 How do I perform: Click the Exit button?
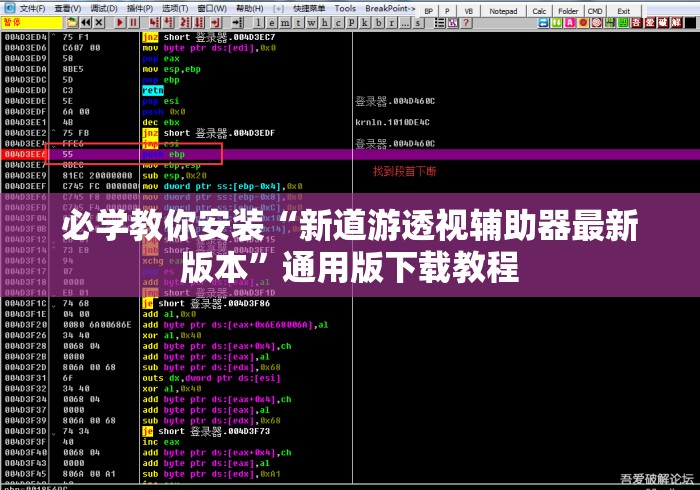624,11
